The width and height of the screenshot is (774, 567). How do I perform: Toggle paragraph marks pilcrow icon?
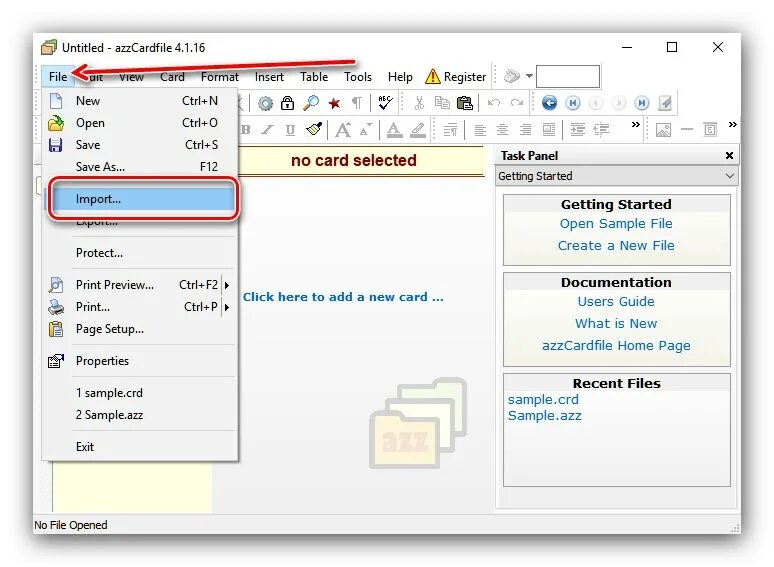click(356, 103)
